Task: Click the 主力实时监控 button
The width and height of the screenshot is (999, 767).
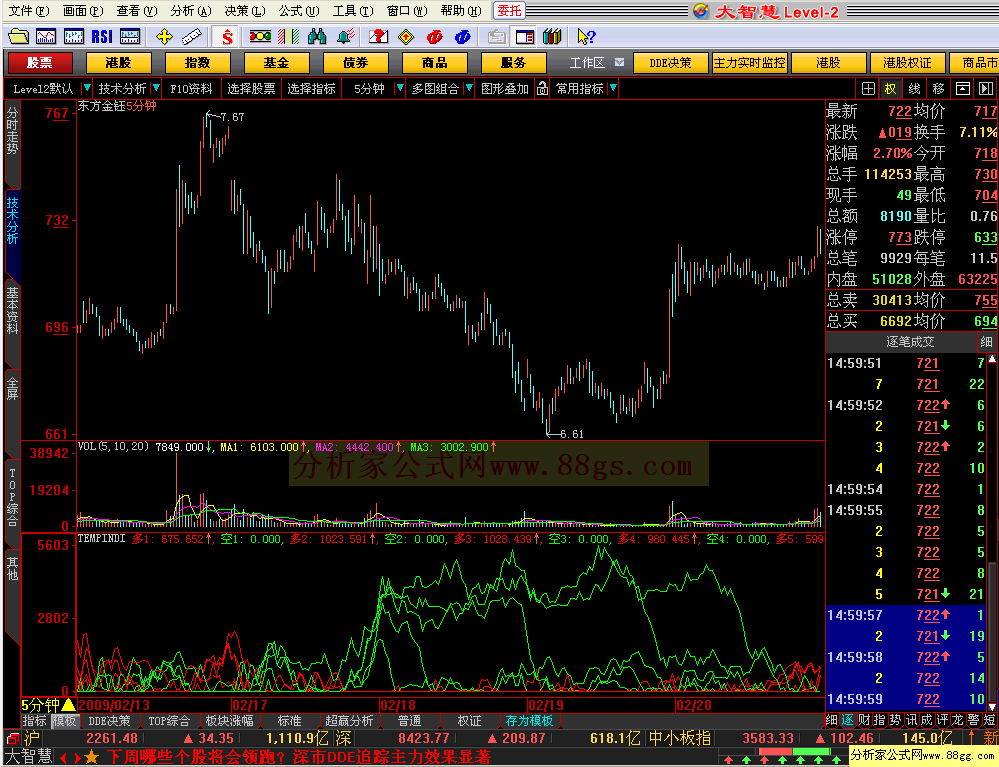Action: (x=750, y=62)
